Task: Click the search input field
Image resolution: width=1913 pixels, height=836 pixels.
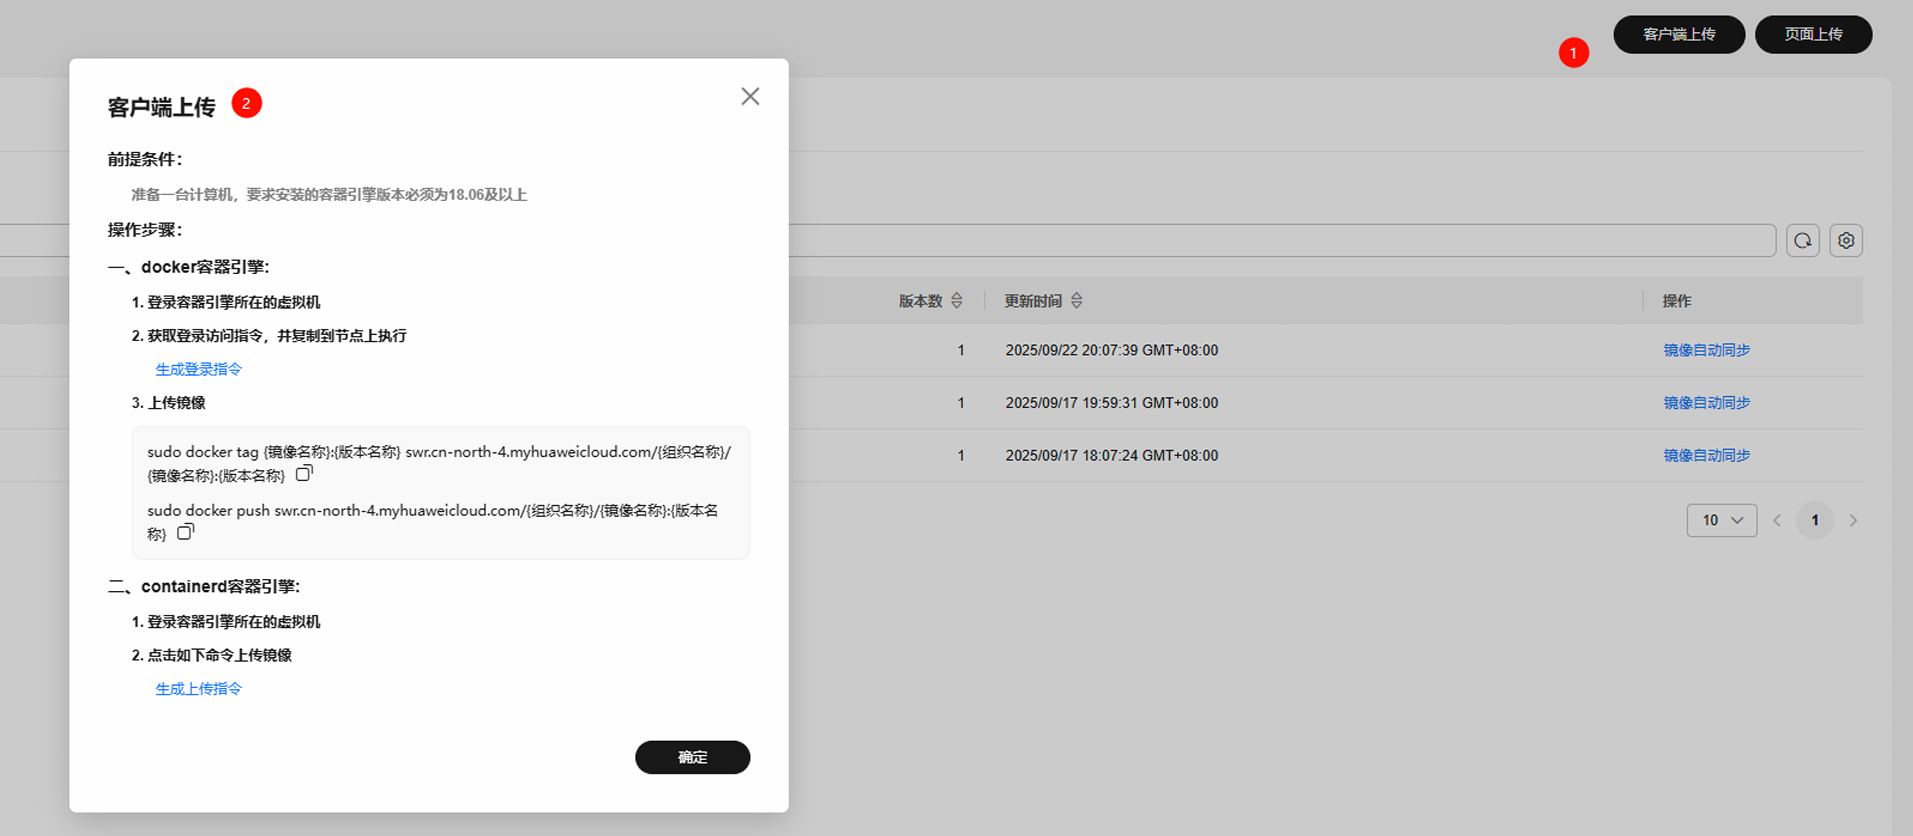Action: point(1280,241)
